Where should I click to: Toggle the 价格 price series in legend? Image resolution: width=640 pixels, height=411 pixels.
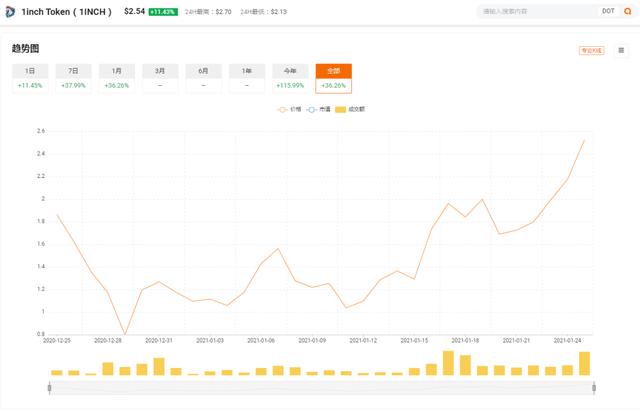[289, 109]
